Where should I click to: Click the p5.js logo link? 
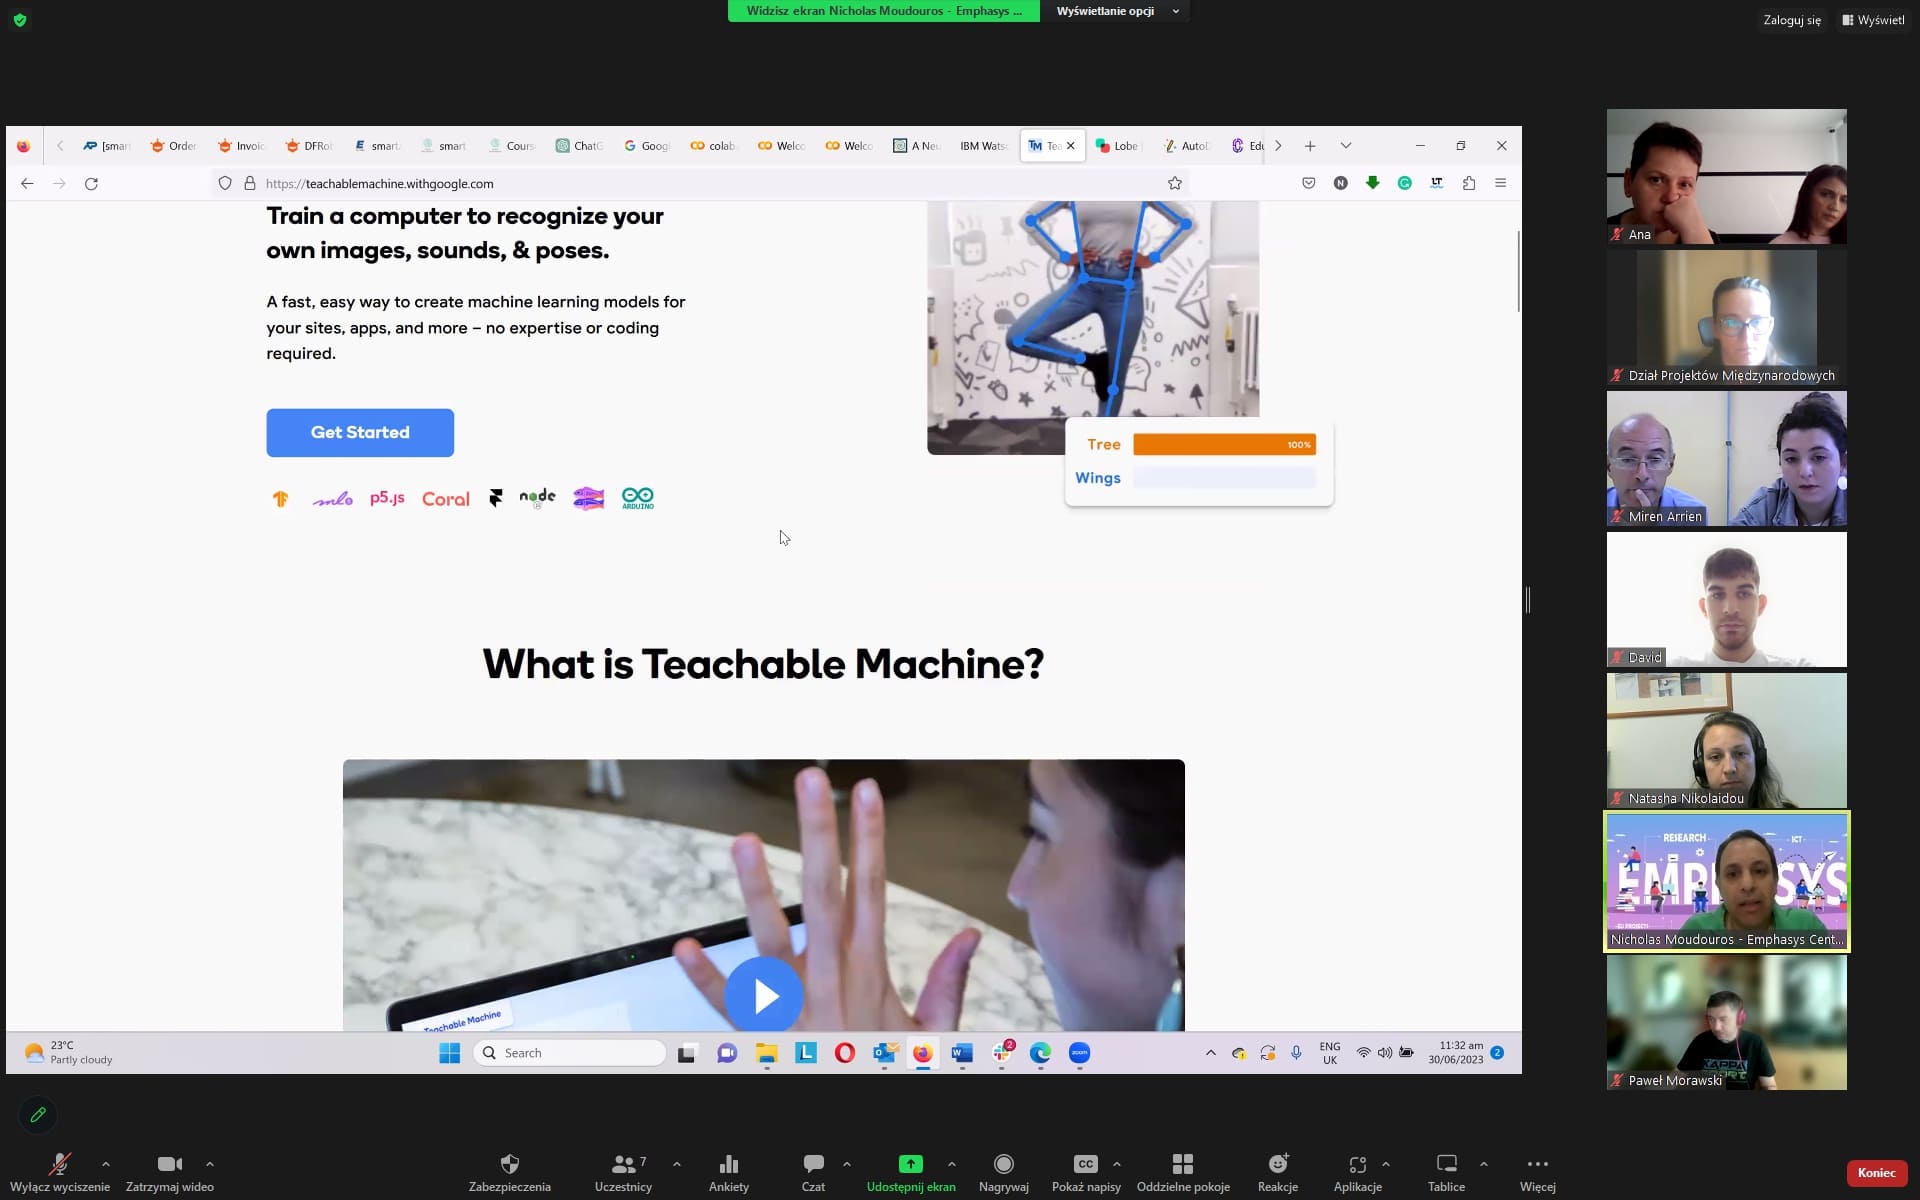(x=387, y=498)
